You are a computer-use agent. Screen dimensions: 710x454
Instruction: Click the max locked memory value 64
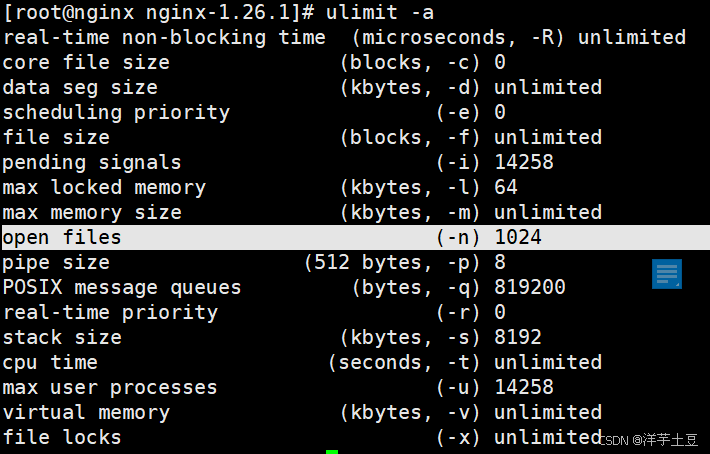[x=506, y=187]
